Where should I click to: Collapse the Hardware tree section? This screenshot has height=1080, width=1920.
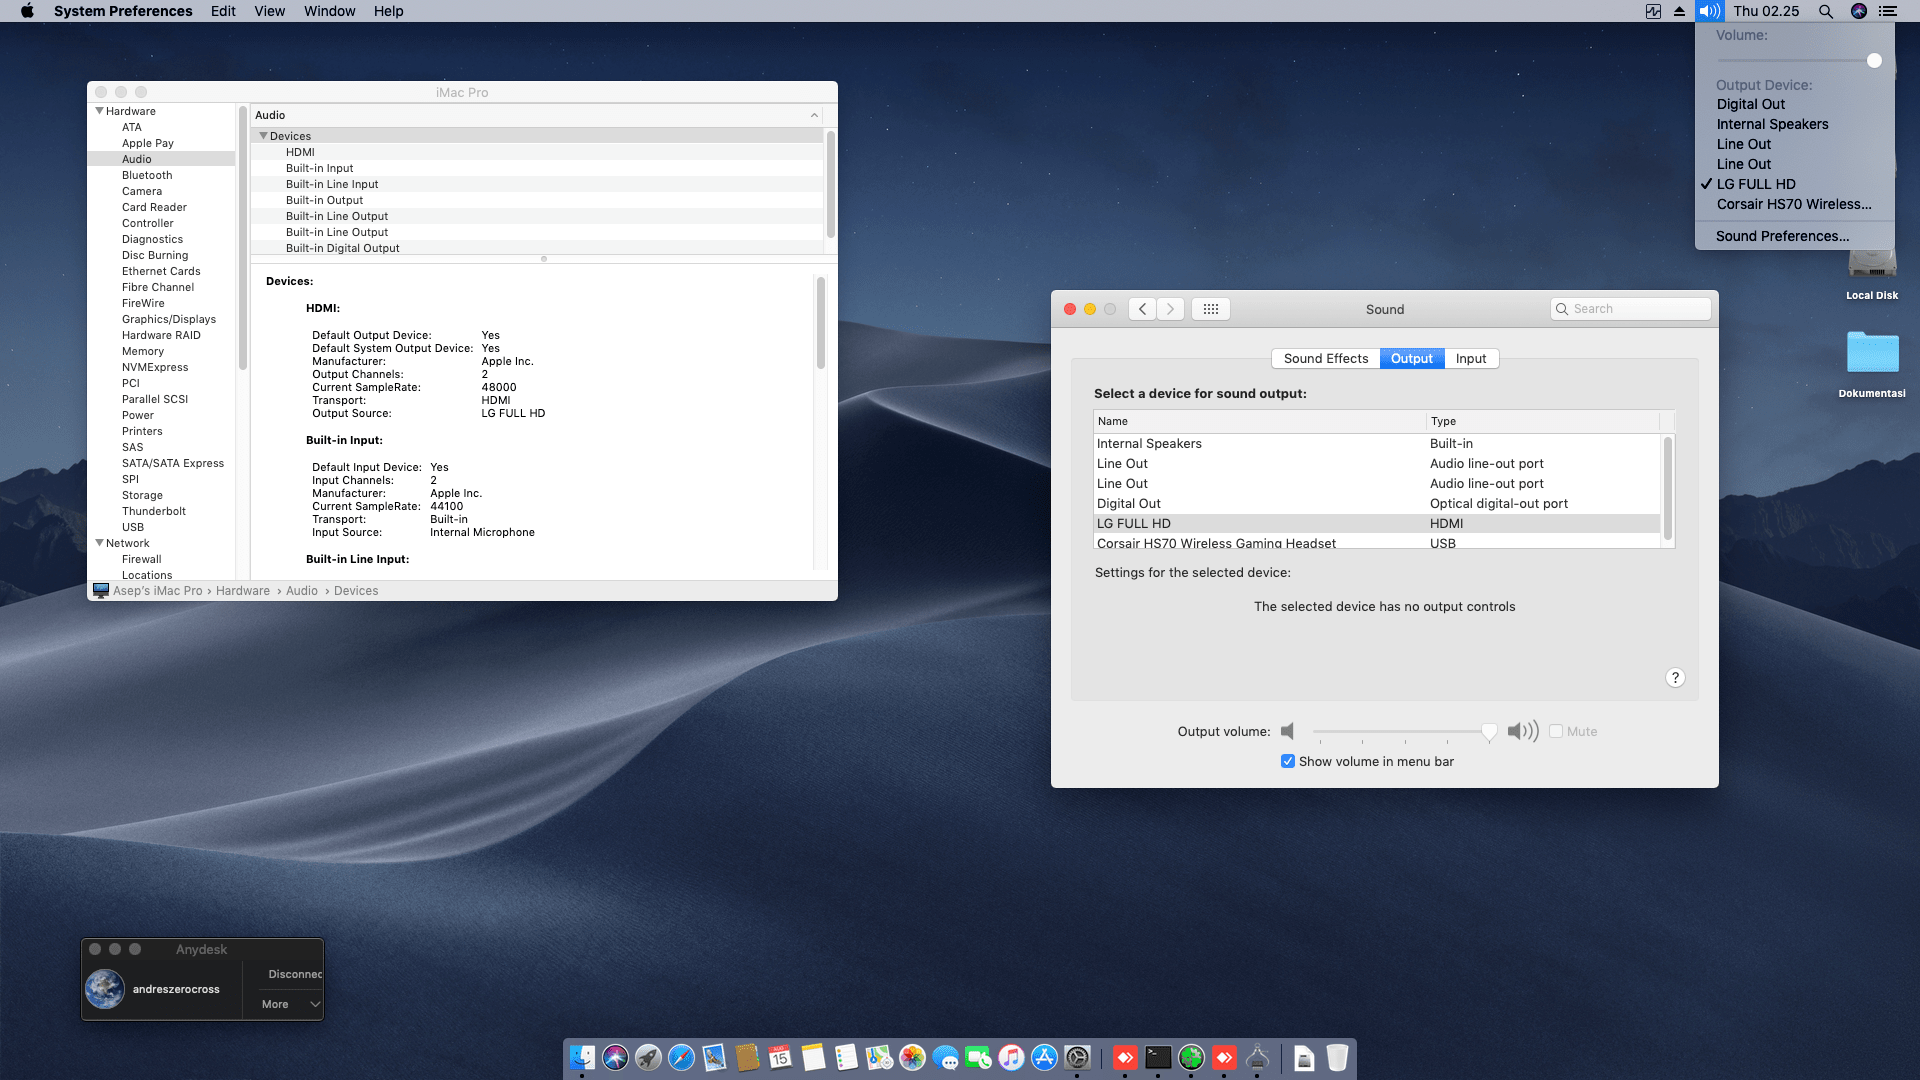tap(99, 111)
